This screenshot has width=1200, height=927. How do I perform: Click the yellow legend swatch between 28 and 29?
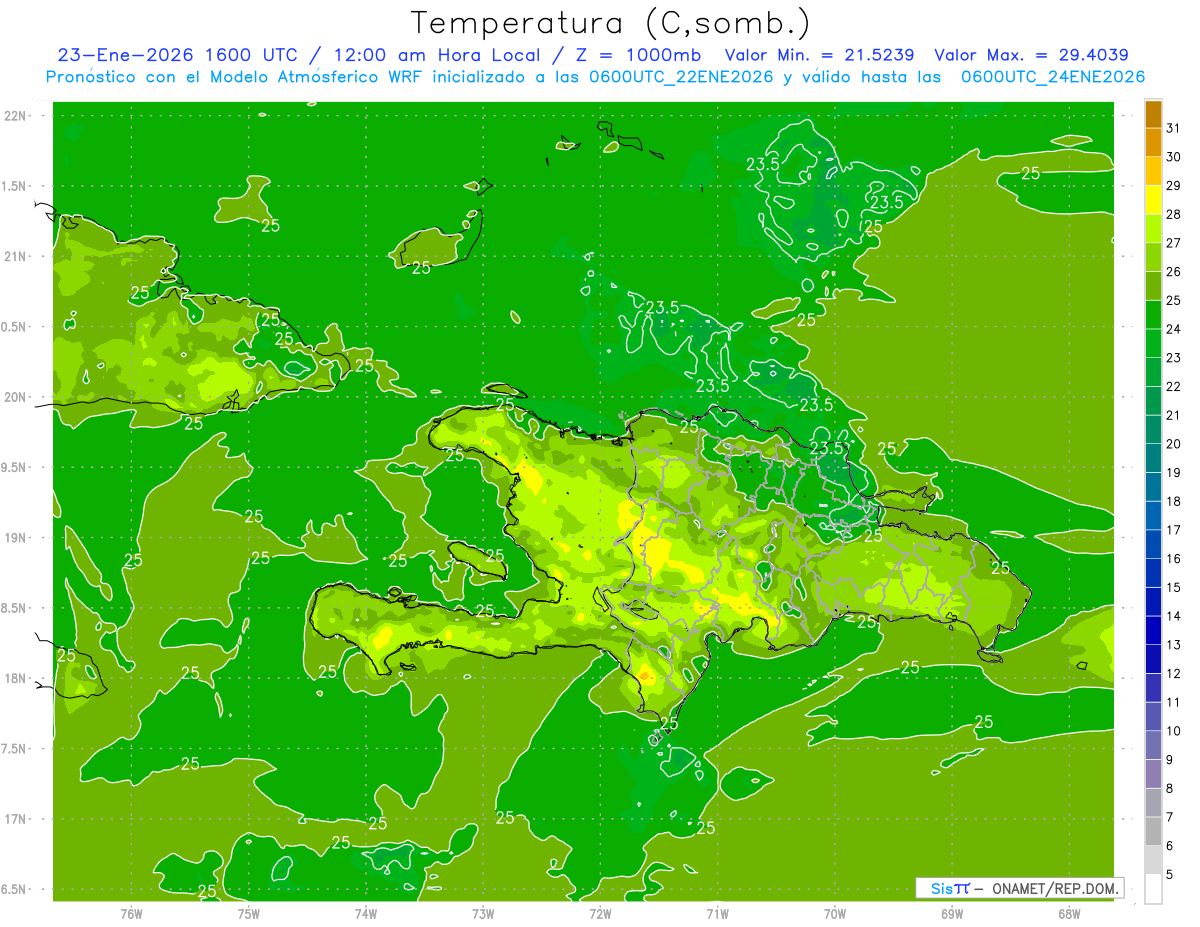point(1153,200)
